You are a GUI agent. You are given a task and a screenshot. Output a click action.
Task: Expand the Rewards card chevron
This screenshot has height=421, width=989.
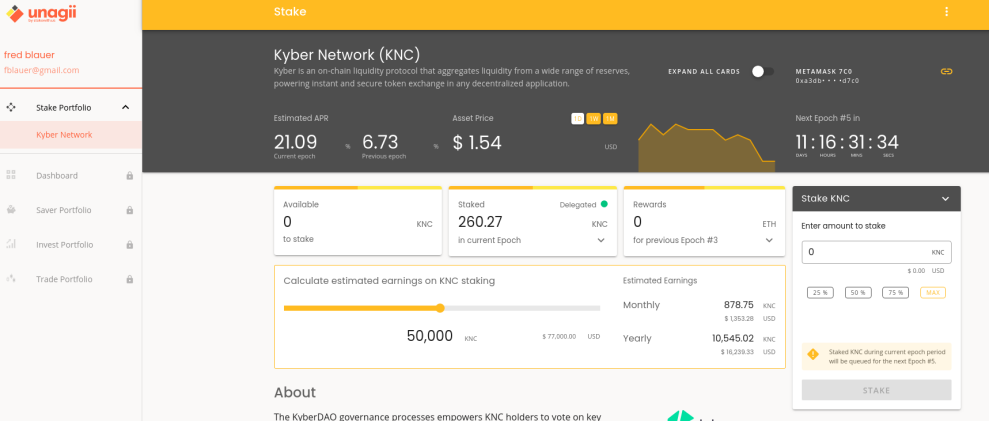[x=770, y=240]
